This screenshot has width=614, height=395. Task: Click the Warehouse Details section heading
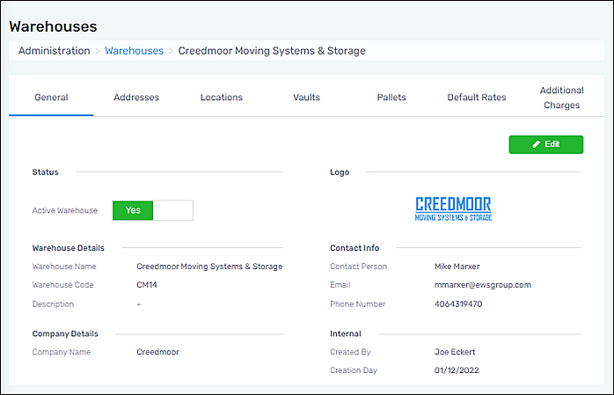[68, 248]
